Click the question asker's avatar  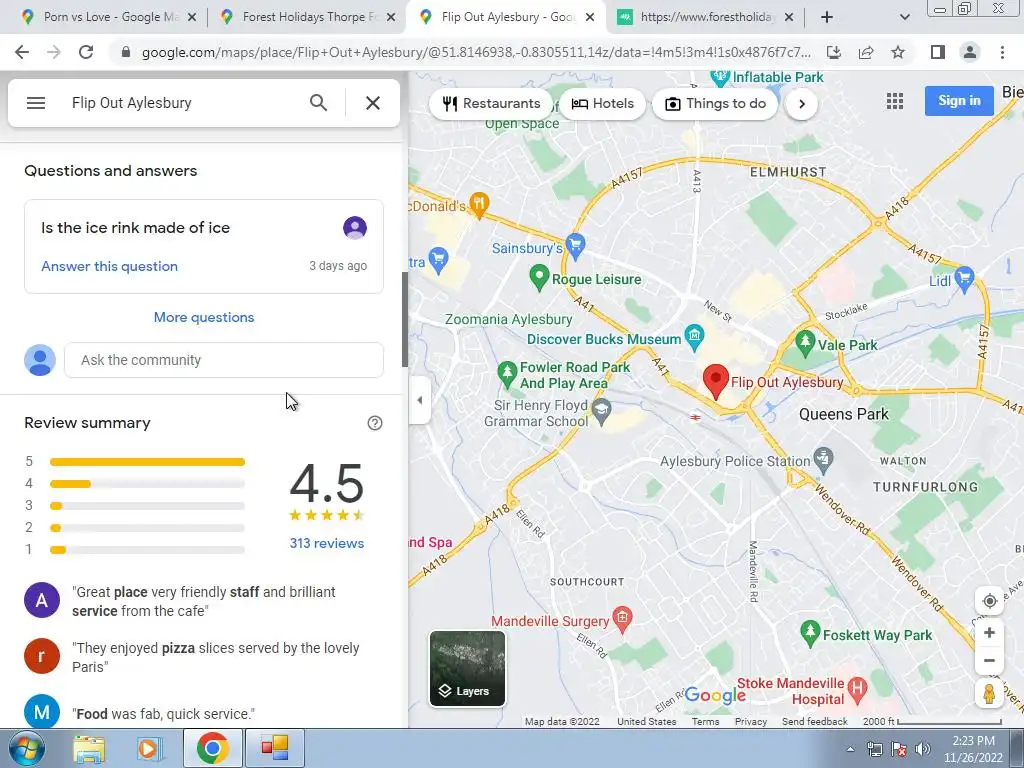pos(355,228)
